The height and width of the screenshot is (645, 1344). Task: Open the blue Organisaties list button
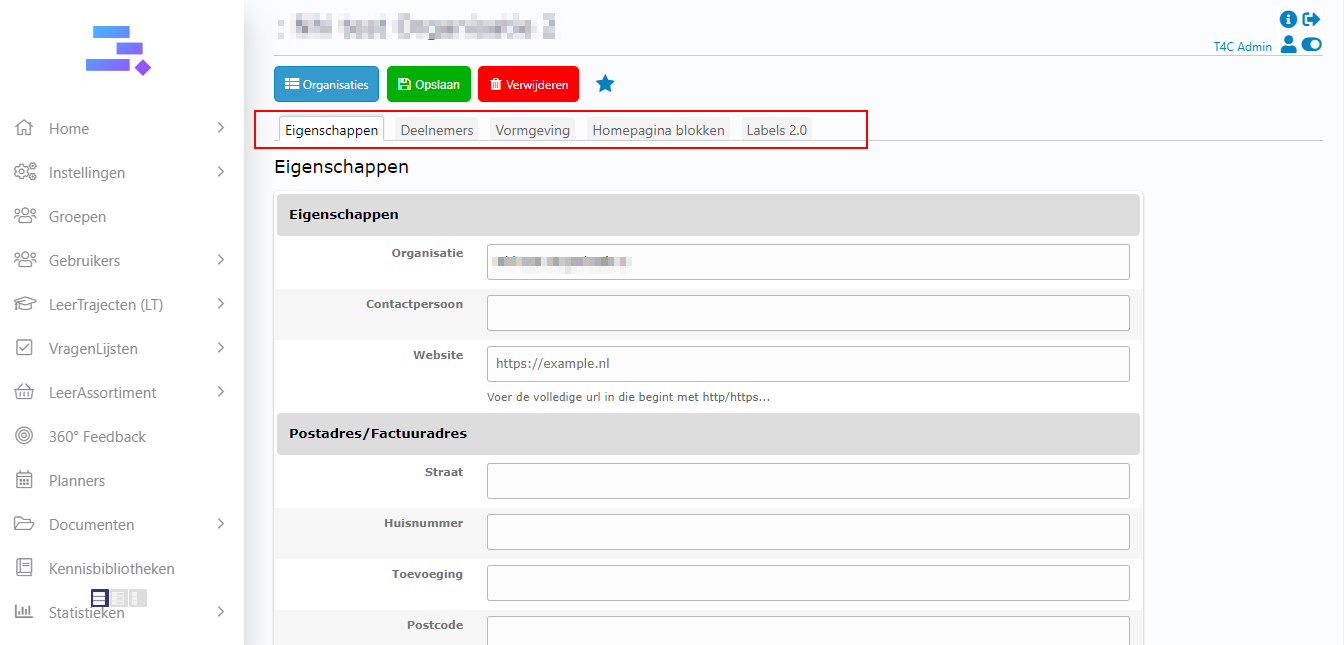tap(326, 85)
